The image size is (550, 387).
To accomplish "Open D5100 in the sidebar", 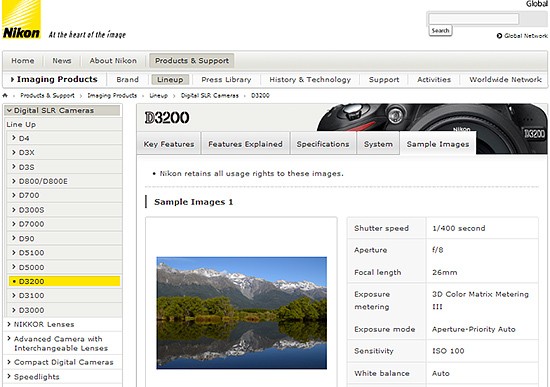I will coord(64,253).
